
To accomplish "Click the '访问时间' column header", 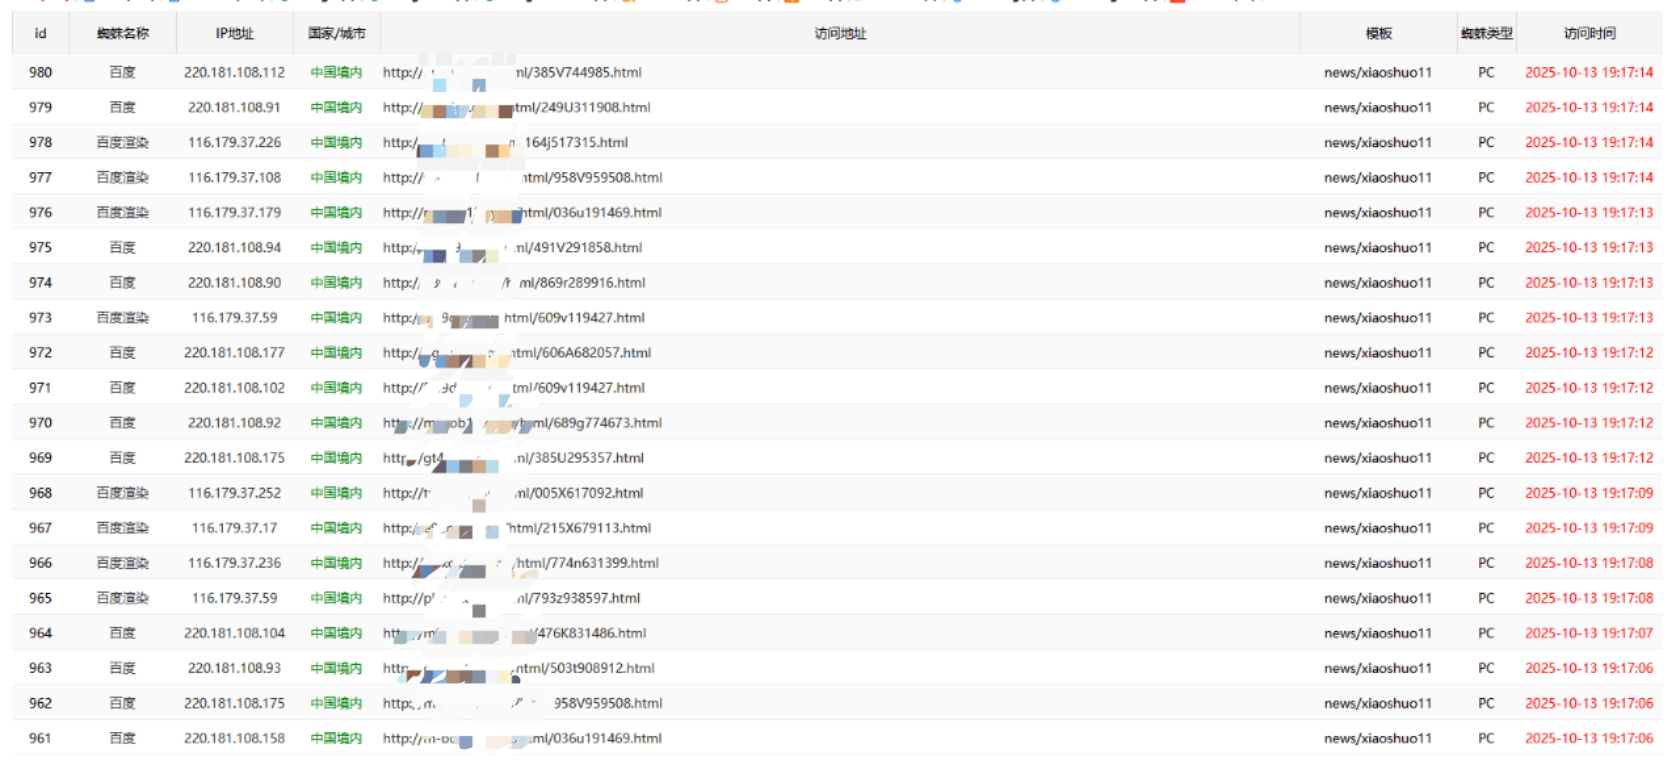I will 1590,34.
